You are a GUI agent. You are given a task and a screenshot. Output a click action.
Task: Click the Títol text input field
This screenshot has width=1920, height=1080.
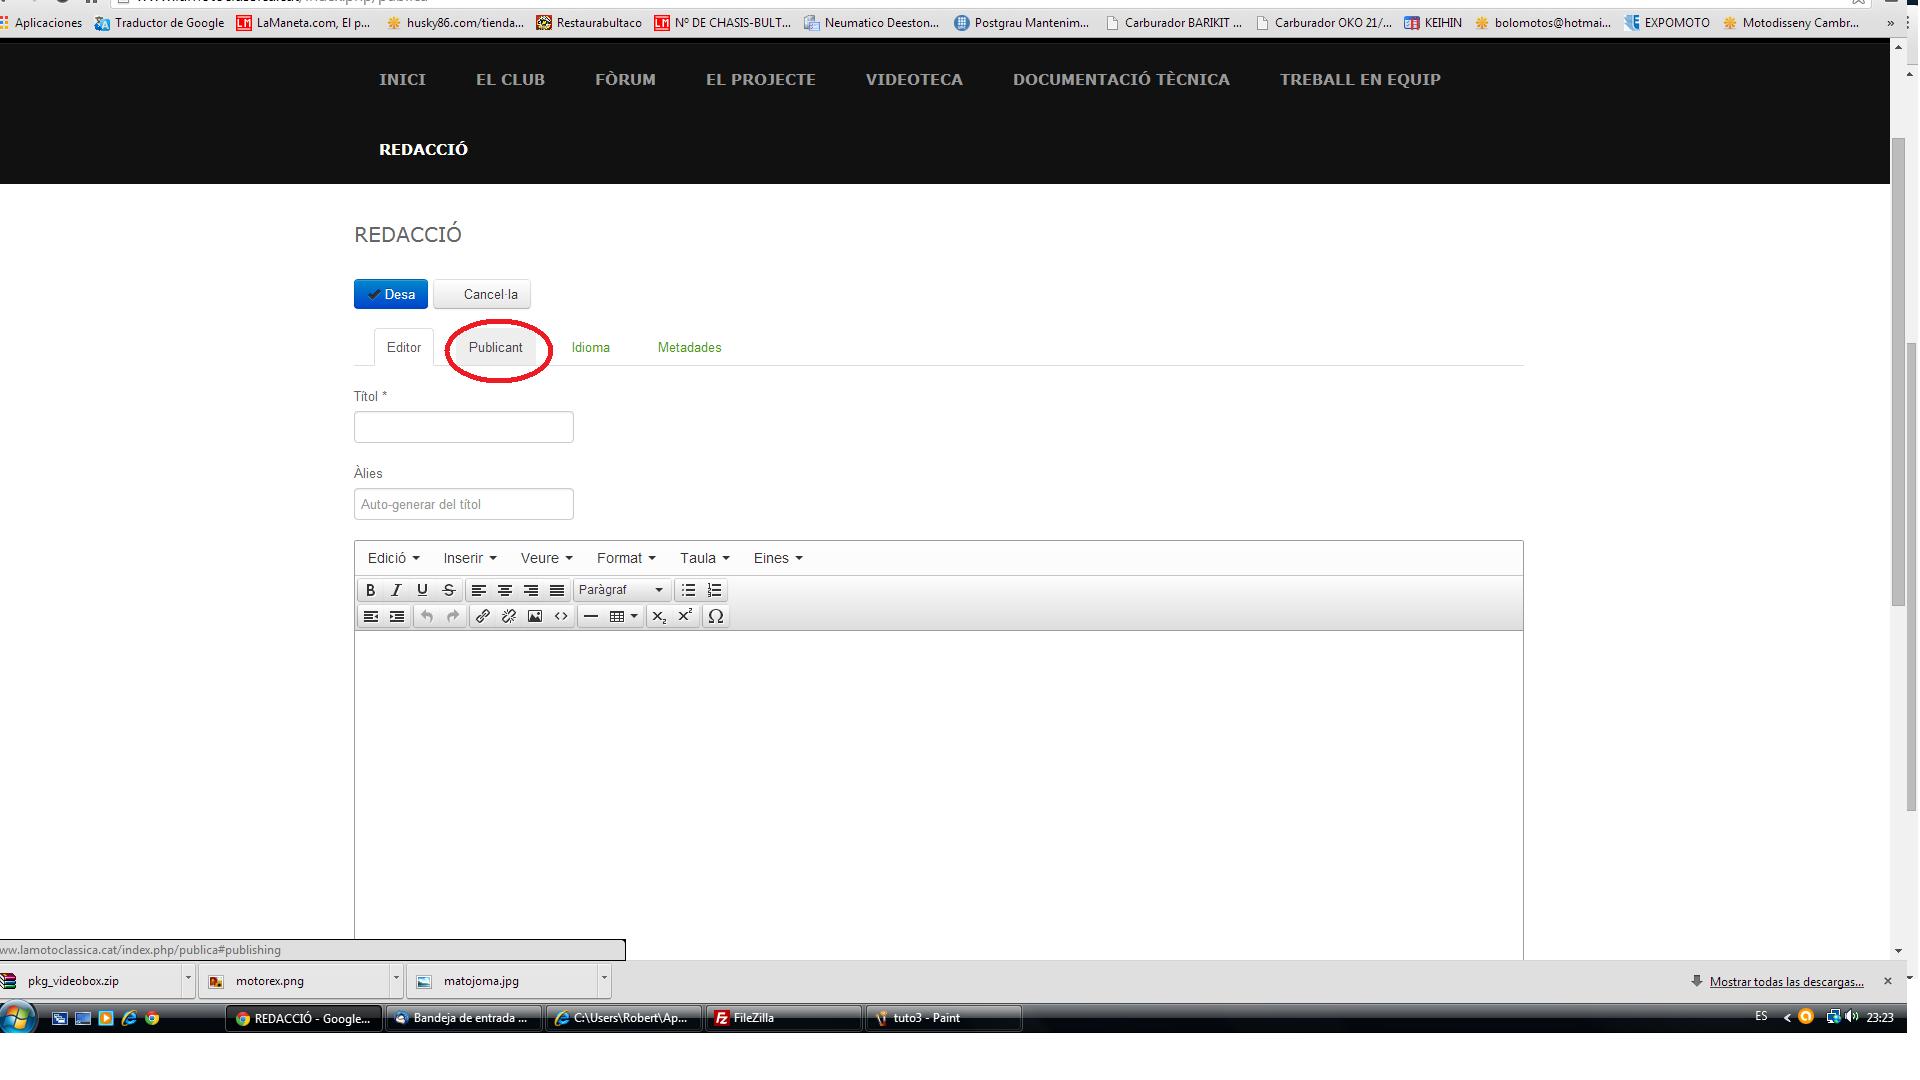(x=464, y=426)
